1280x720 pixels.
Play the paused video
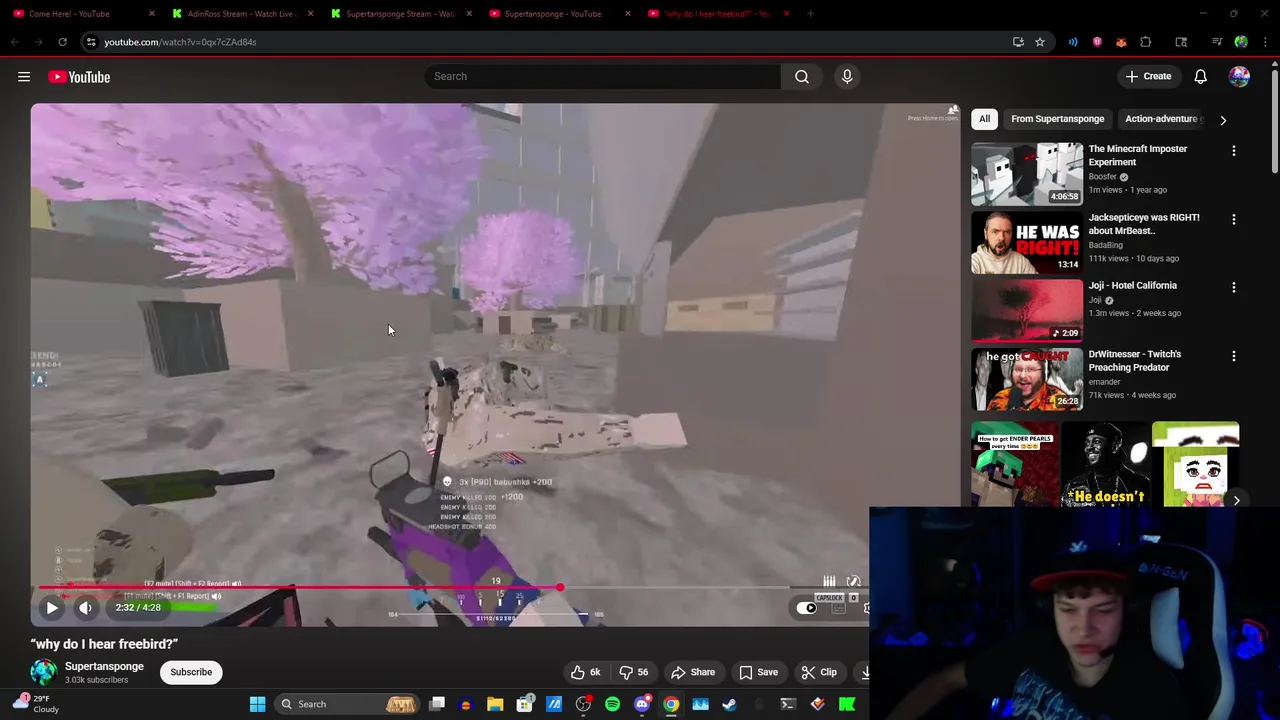coord(52,607)
